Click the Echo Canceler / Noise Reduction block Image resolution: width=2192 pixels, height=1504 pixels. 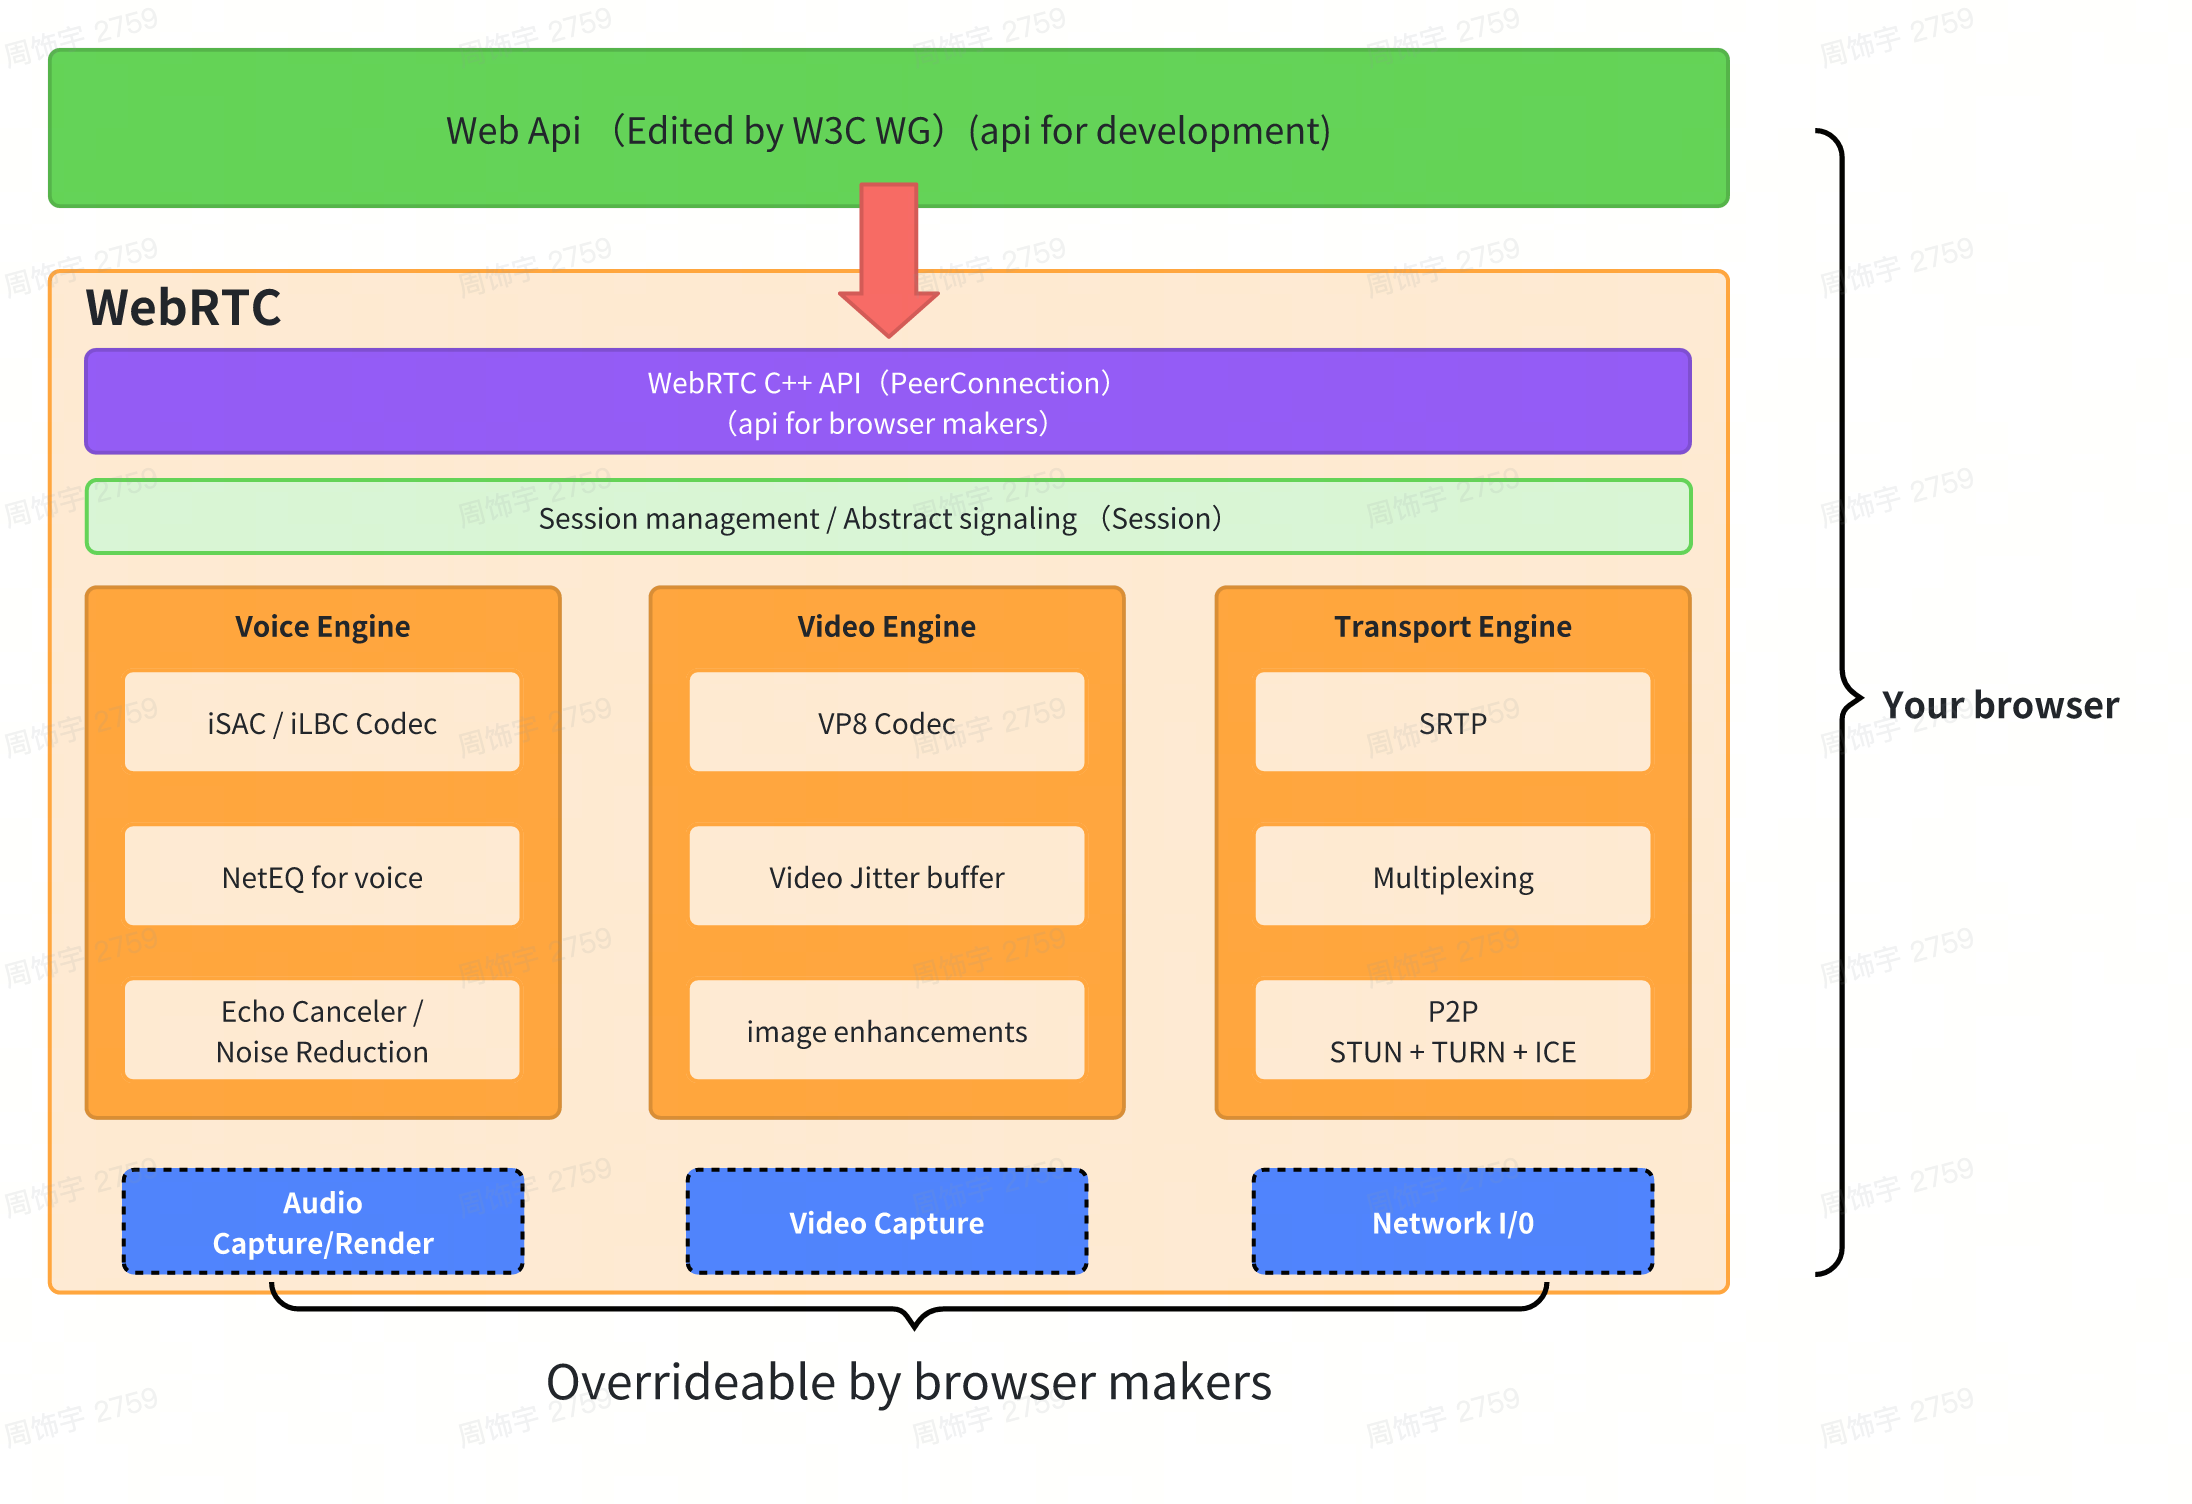322,1030
